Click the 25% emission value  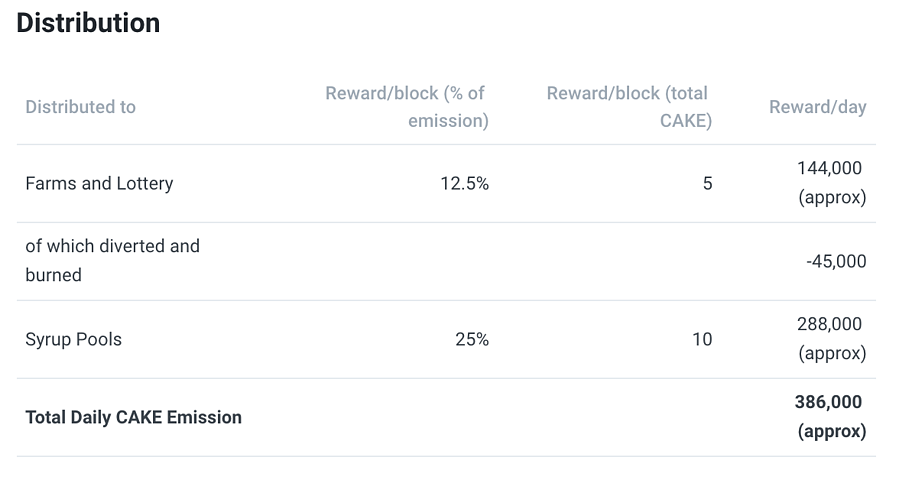click(472, 339)
